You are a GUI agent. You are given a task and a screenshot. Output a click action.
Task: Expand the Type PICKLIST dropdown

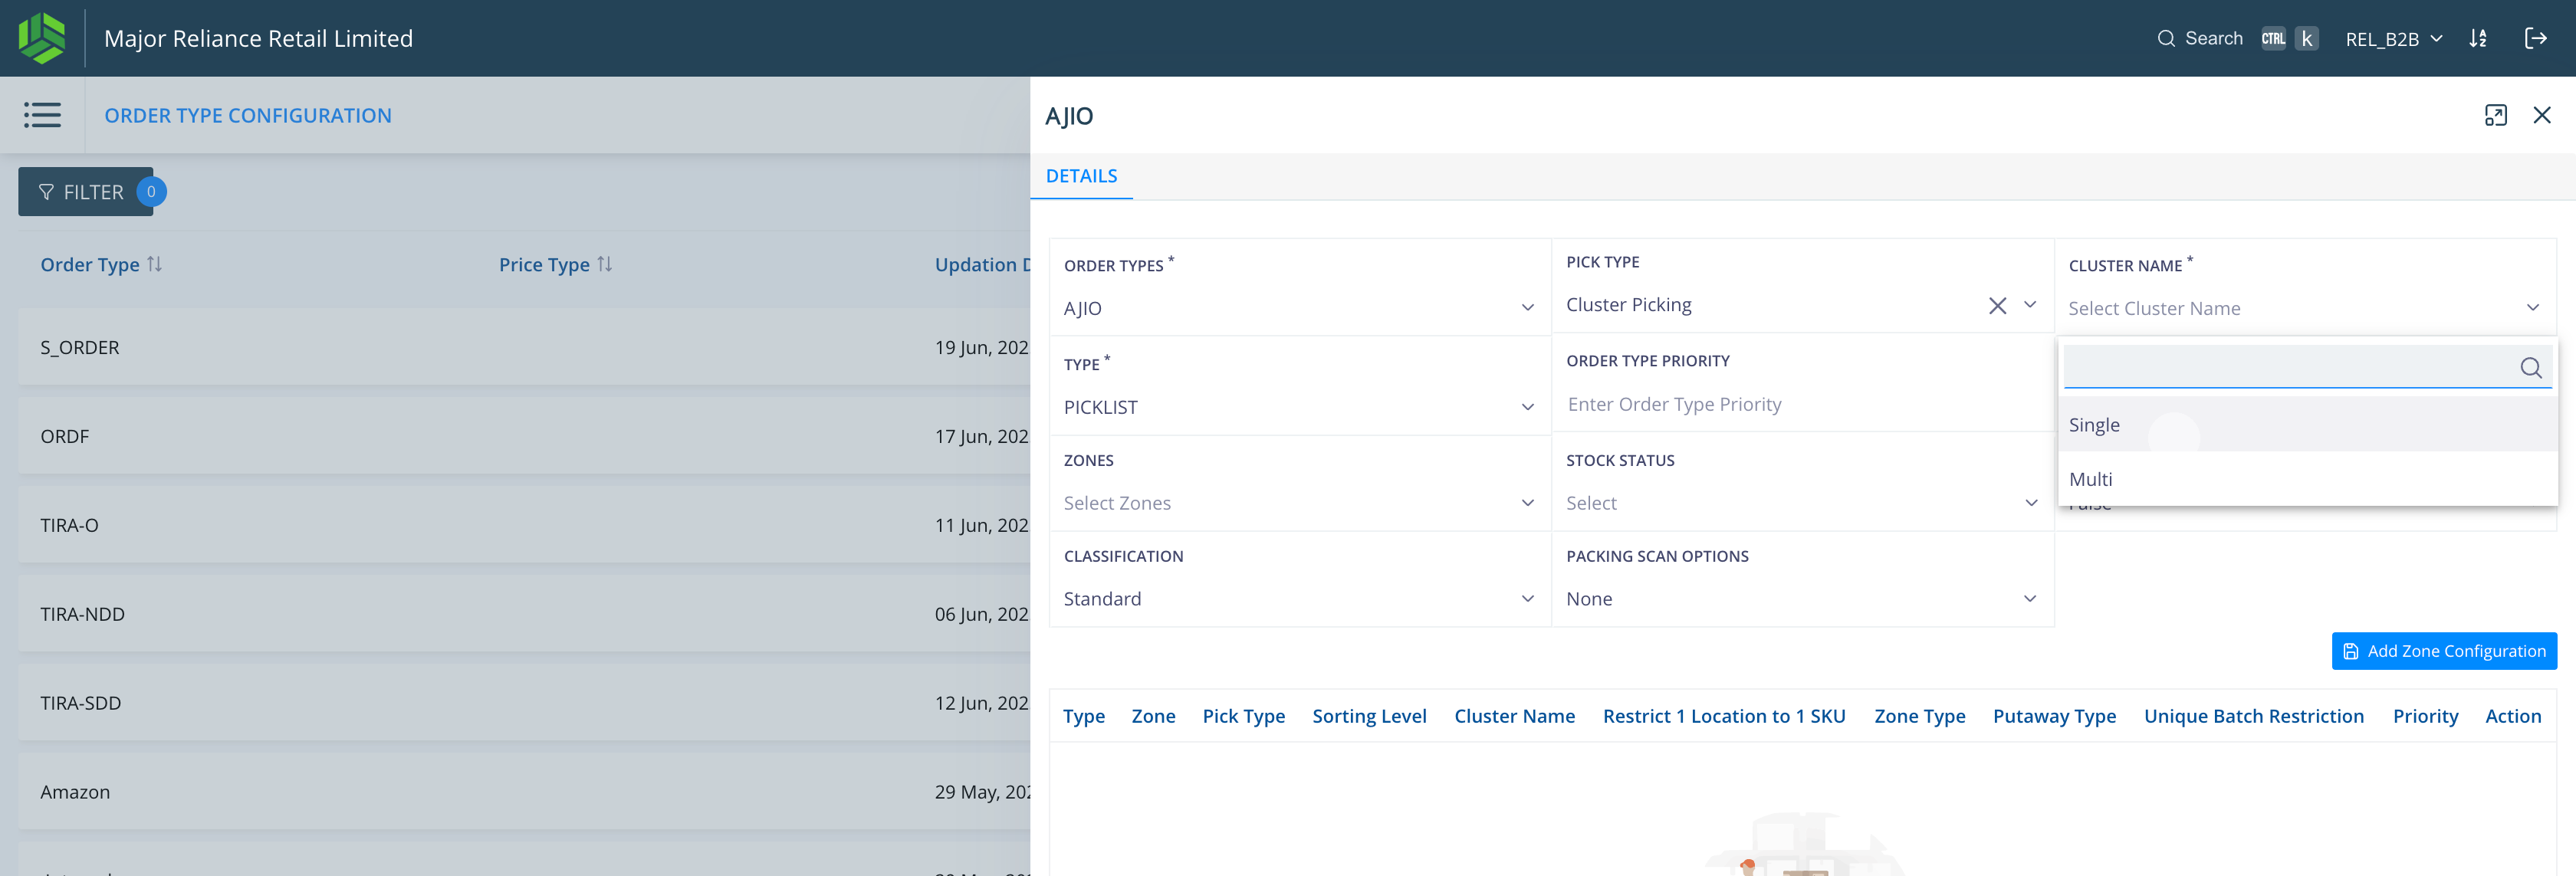[x=1528, y=407]
